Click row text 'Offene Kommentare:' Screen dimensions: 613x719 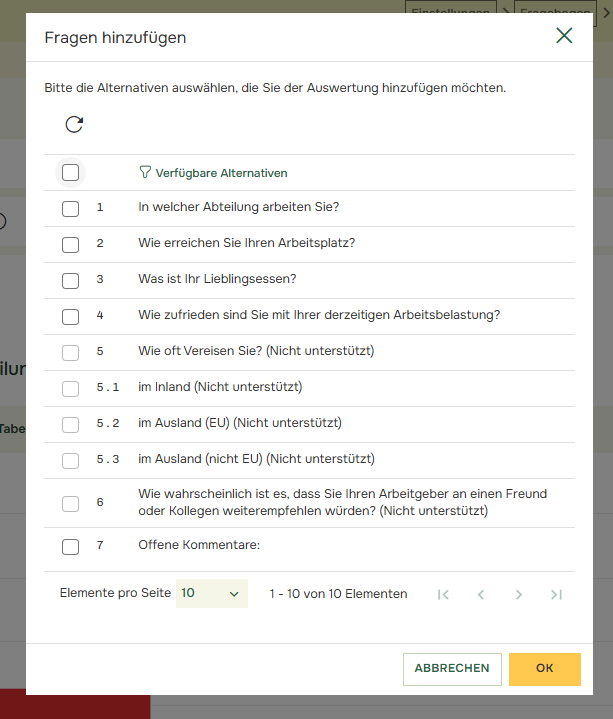tap(199, 546)
